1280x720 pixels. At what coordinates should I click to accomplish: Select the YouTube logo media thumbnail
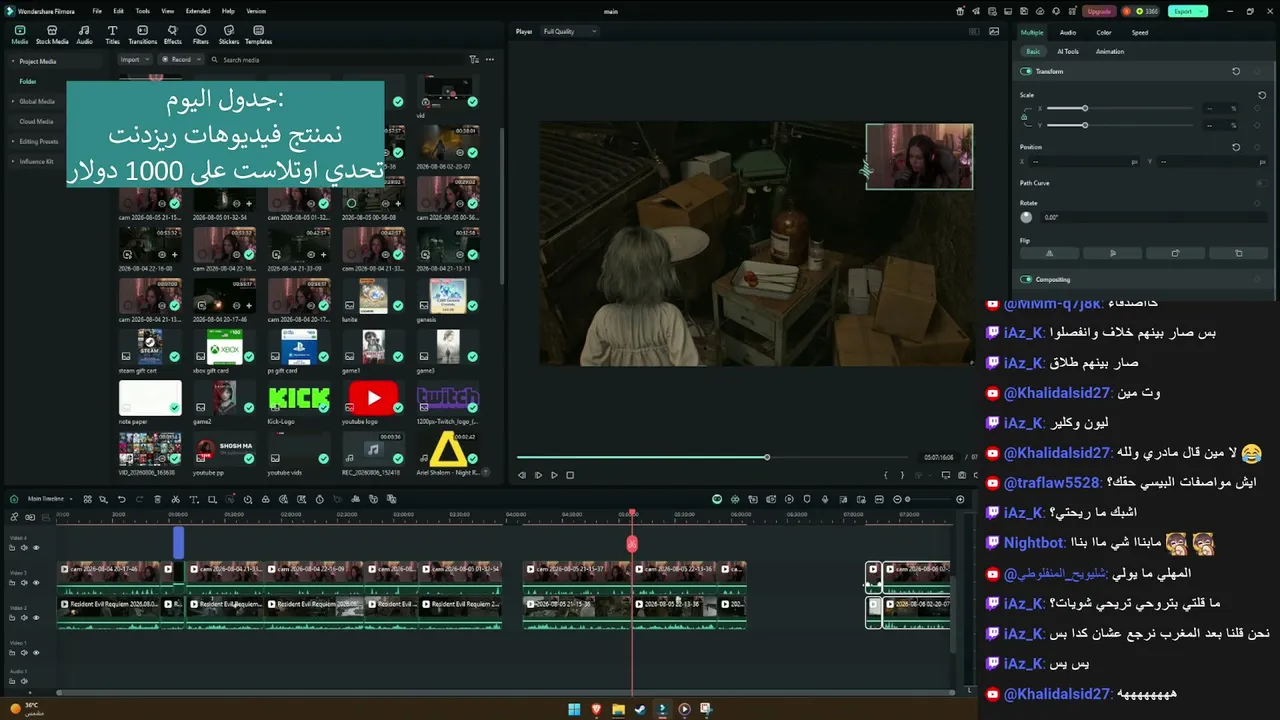point(373,398)
